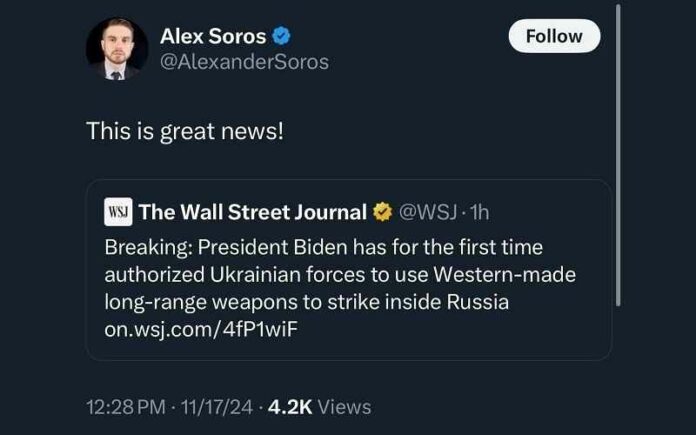Open the WSJ logo avatar

tap(118, 212)
